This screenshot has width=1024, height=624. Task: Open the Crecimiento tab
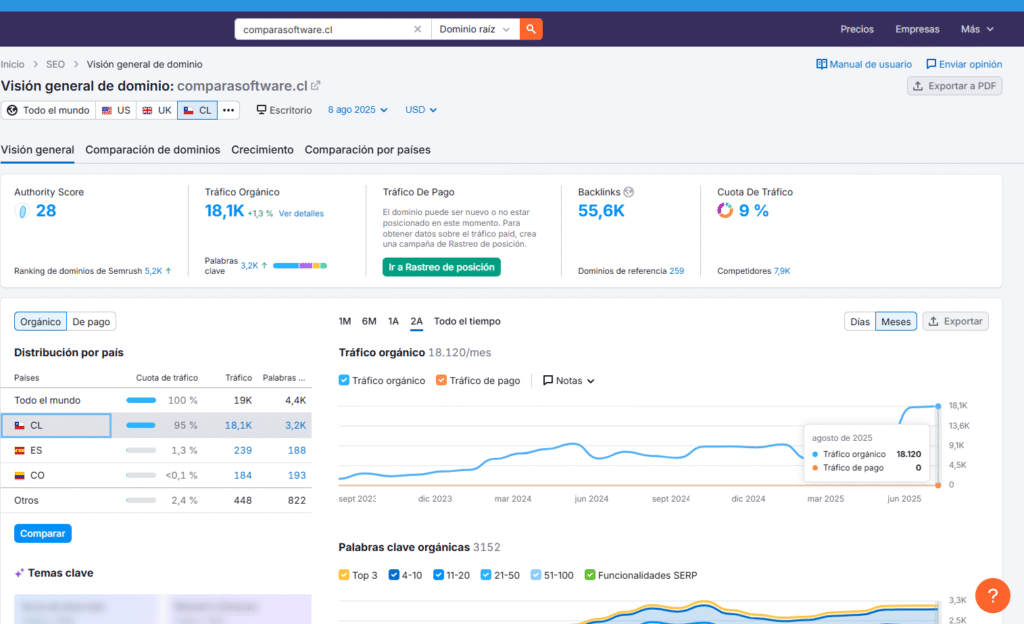[x=263, y=149]
